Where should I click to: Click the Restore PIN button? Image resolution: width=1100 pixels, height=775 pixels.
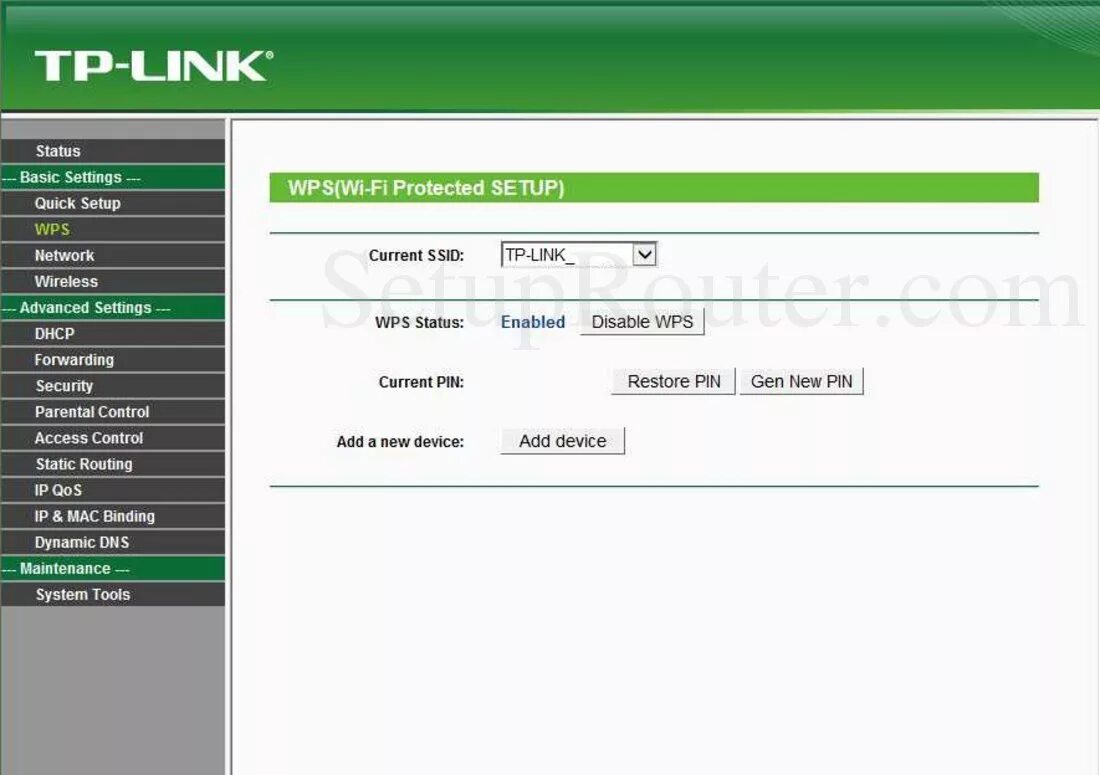click(x=673, y=382)
